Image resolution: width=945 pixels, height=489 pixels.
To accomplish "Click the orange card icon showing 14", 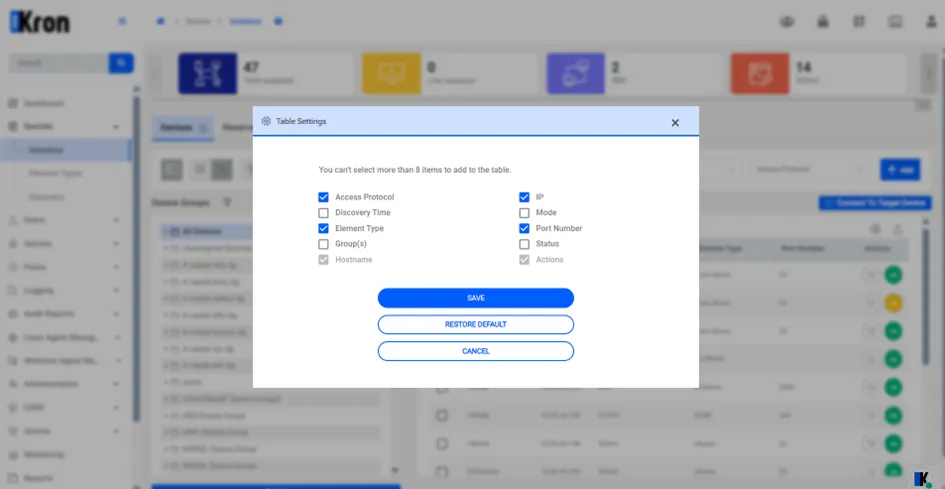I will [760, 74].
